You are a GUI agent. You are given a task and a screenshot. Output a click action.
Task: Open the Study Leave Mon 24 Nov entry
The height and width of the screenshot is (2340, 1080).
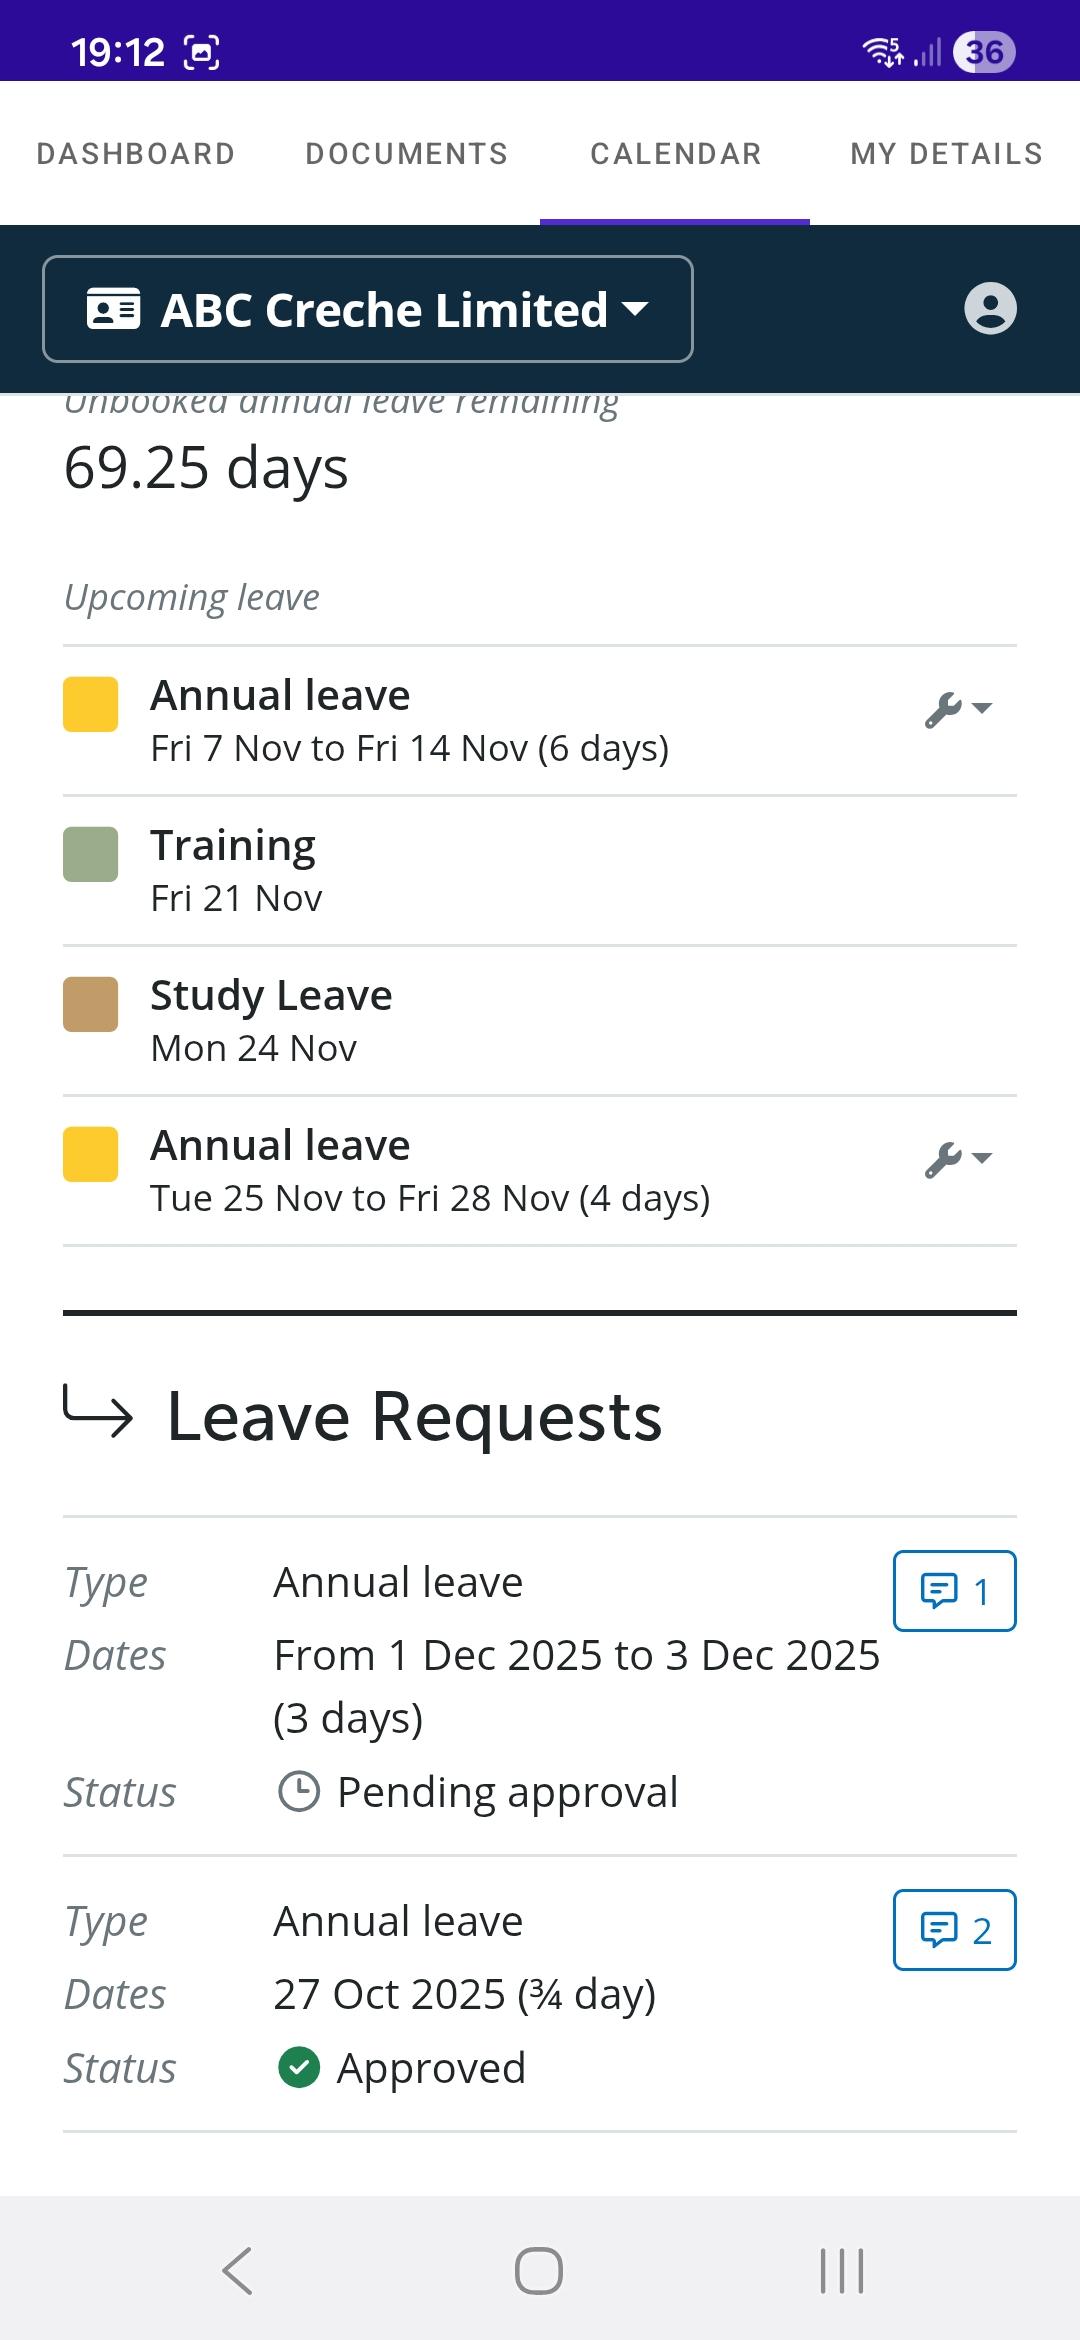tap(272, 1020)
